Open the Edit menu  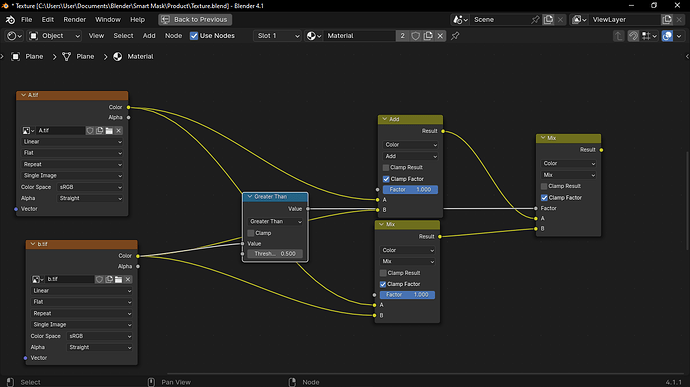click(48, 20)
